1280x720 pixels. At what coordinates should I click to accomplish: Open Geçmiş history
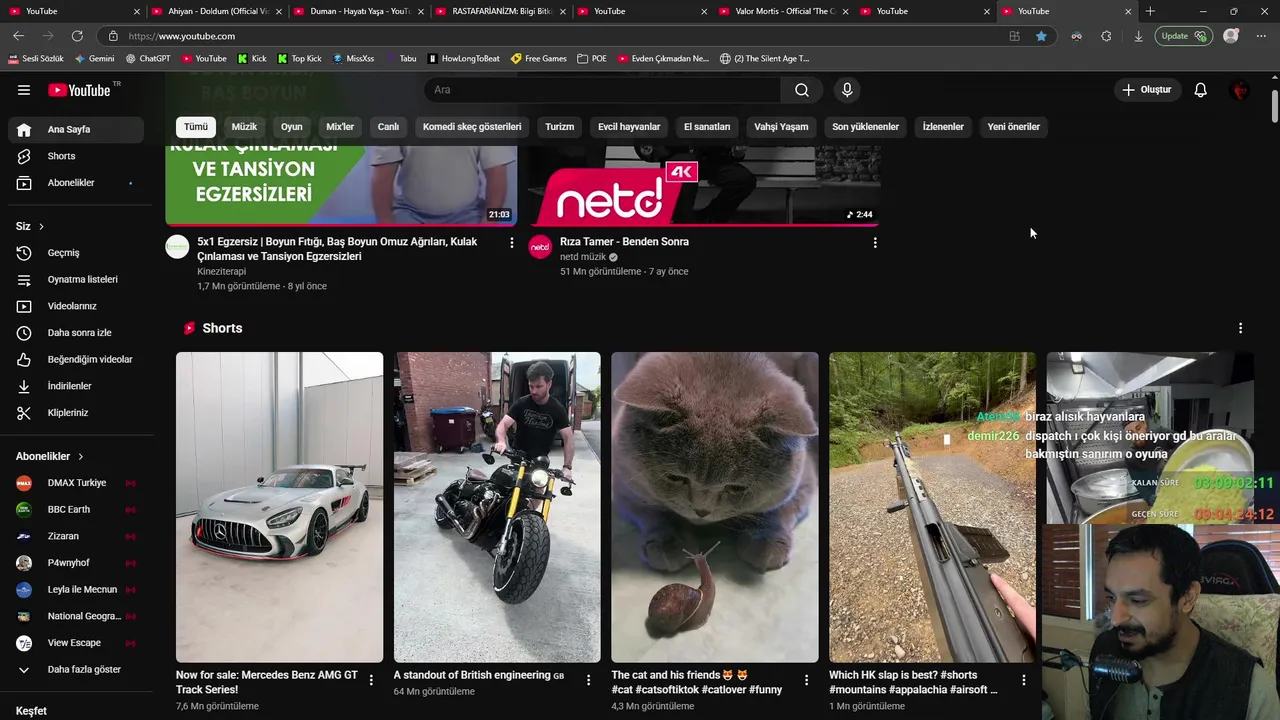pyautogui.click(x=76, y=253)
